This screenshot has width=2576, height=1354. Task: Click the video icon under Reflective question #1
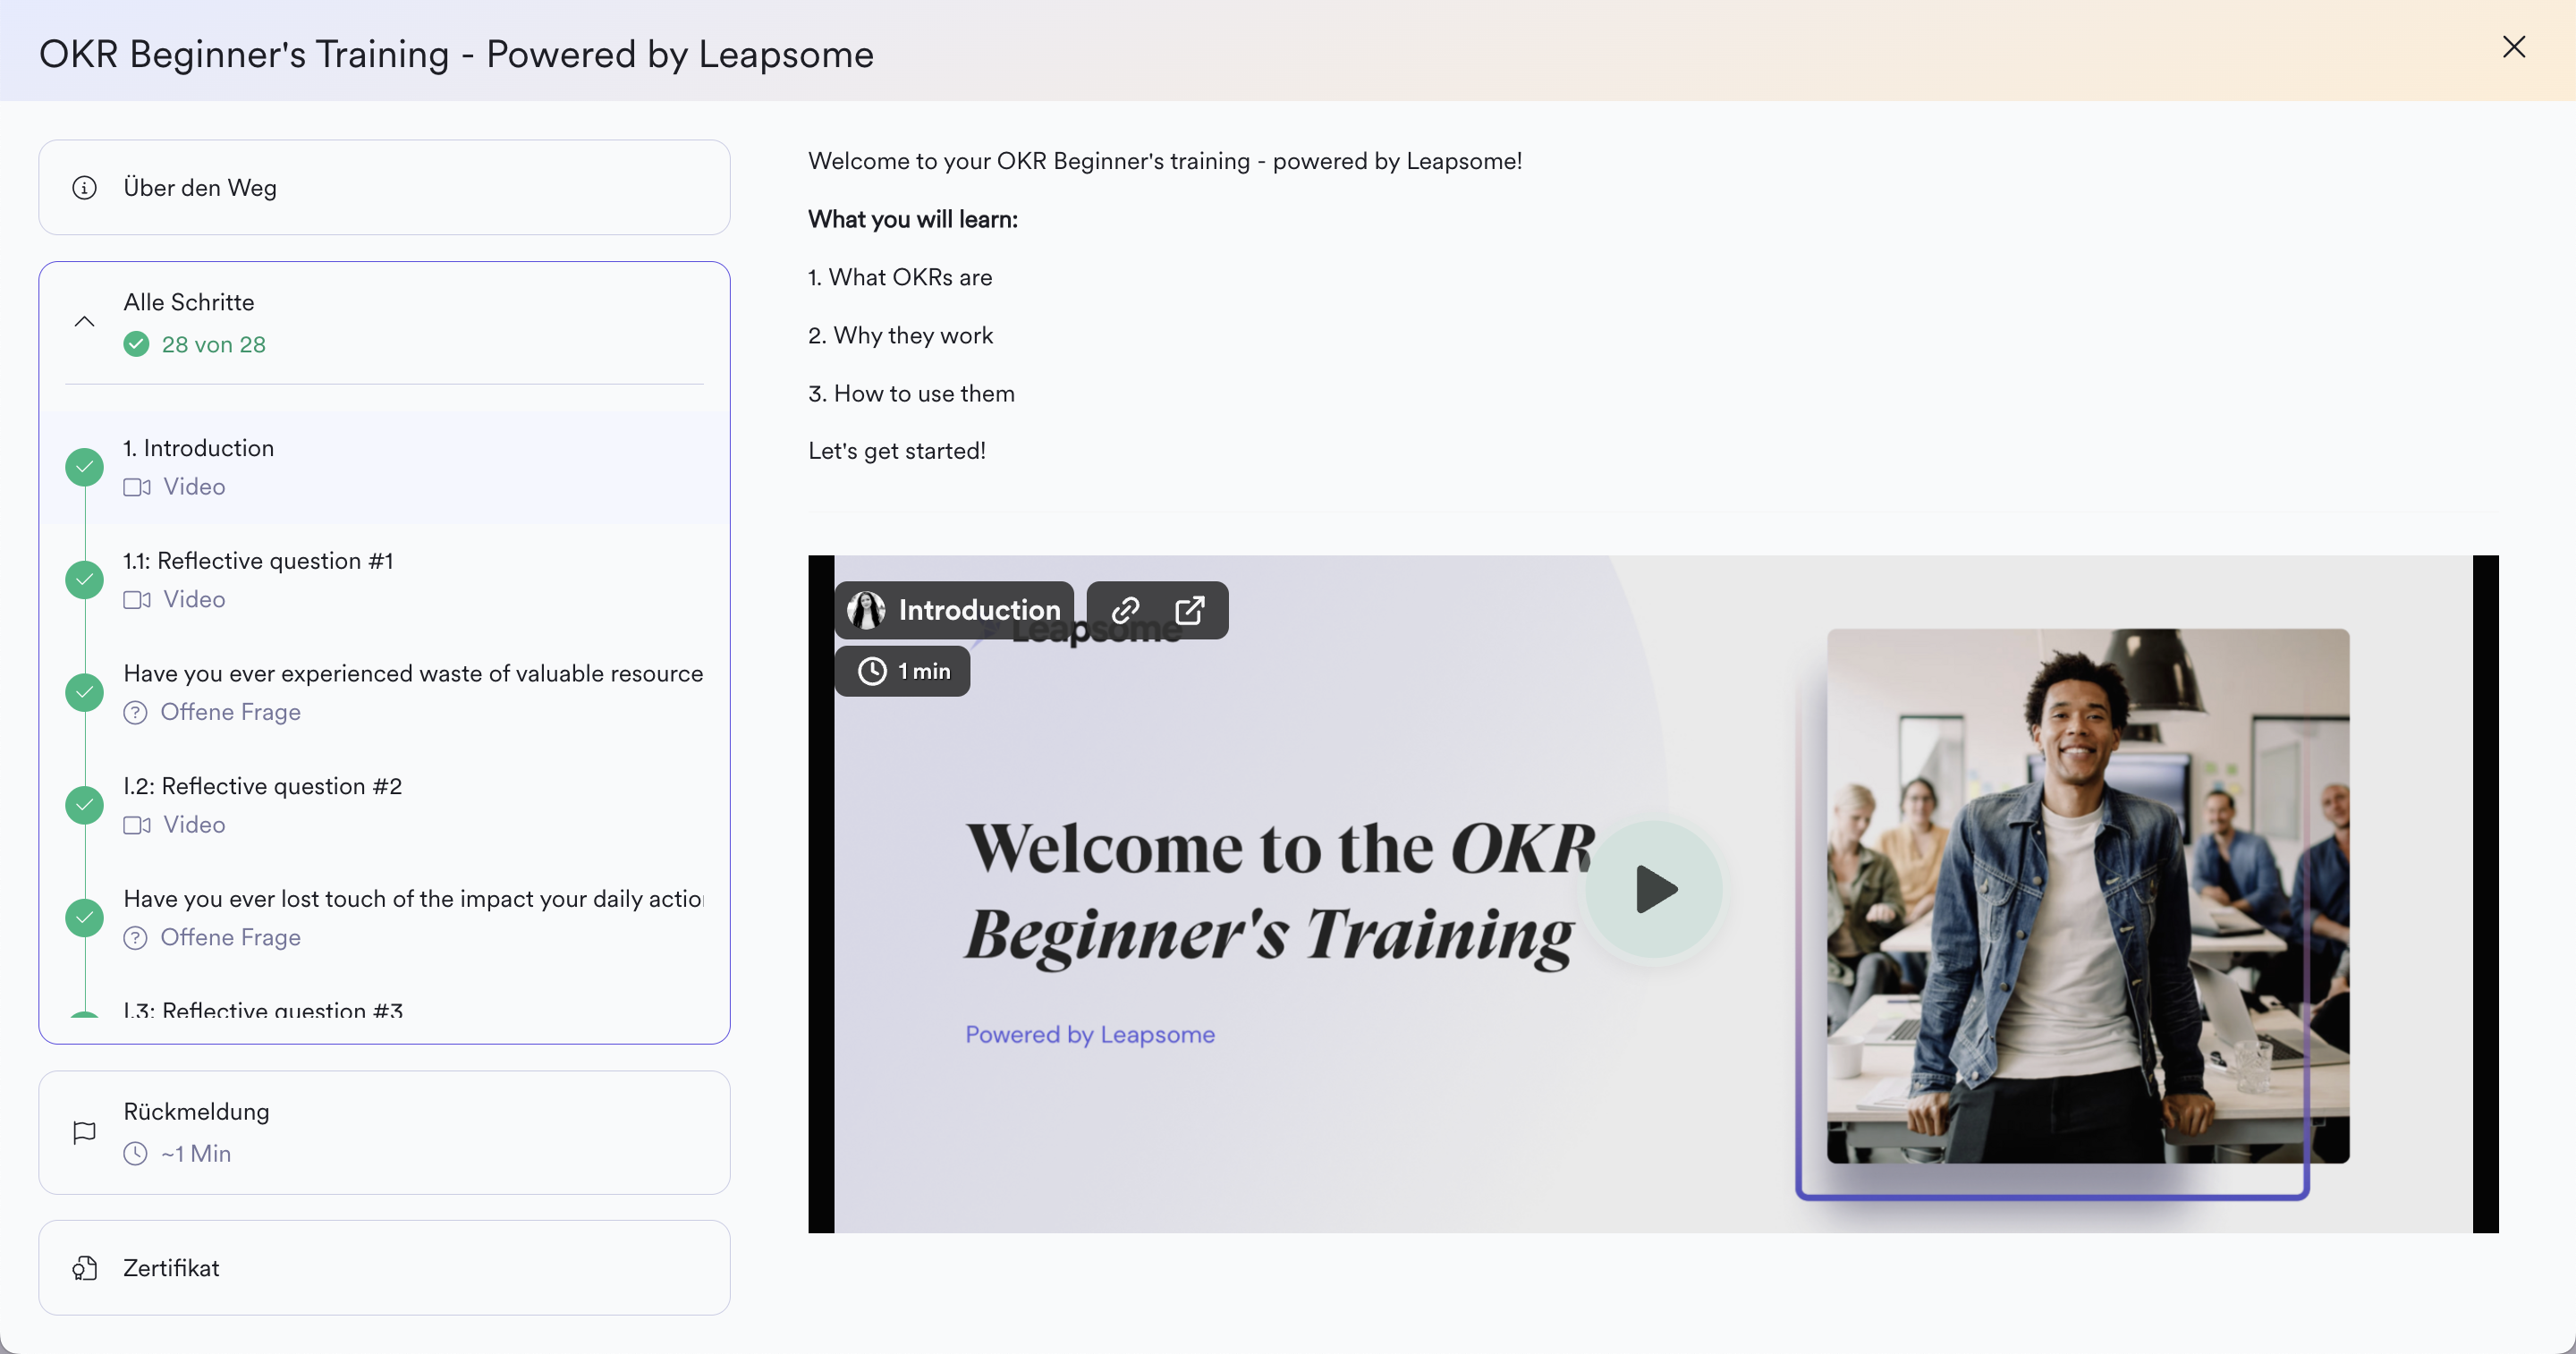pos(137,600)
